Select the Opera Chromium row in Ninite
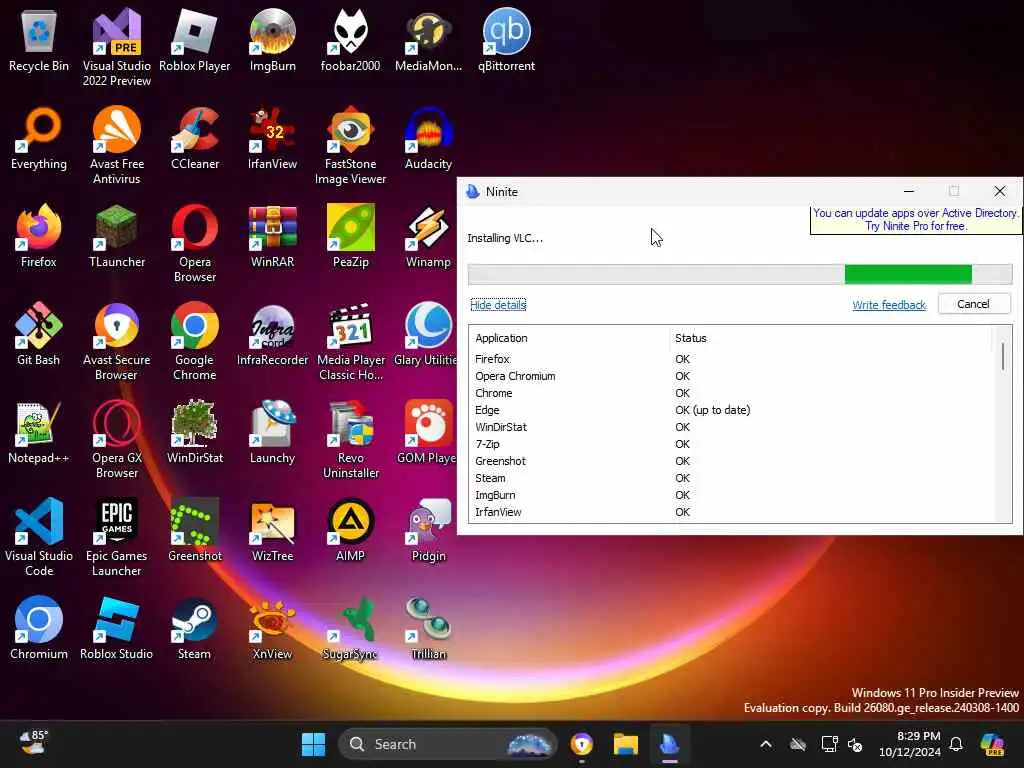The height and width of the screenshot is (768, 1024). [x=731, y=376]
